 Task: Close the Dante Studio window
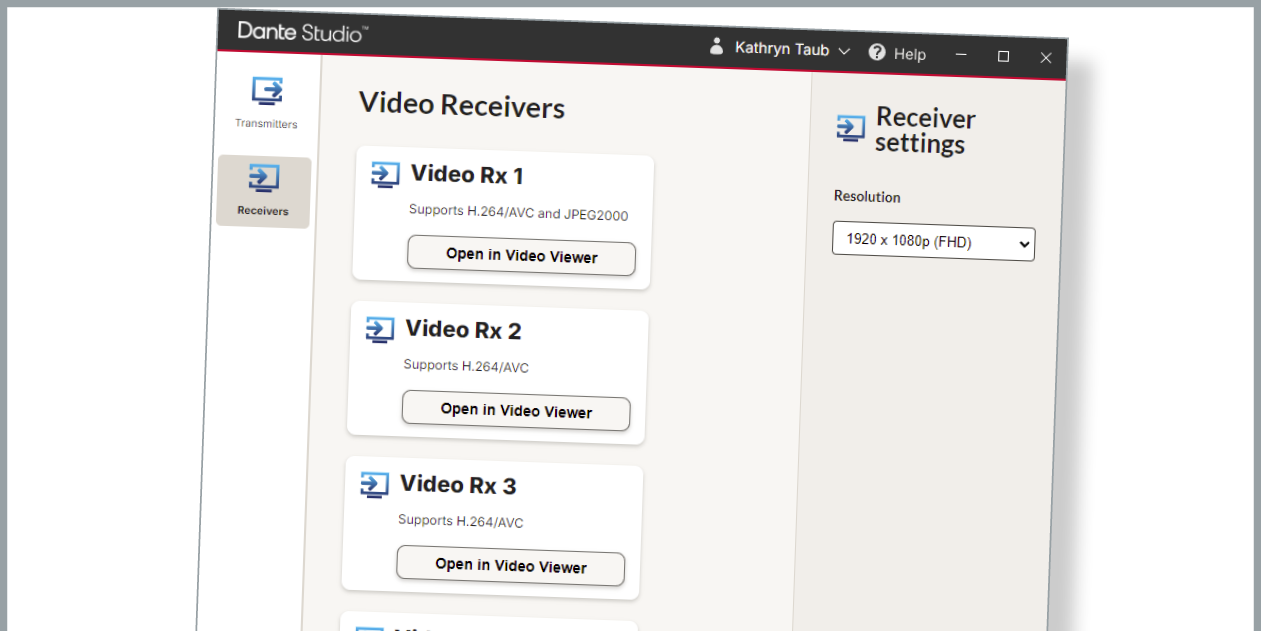(1046, 58)
